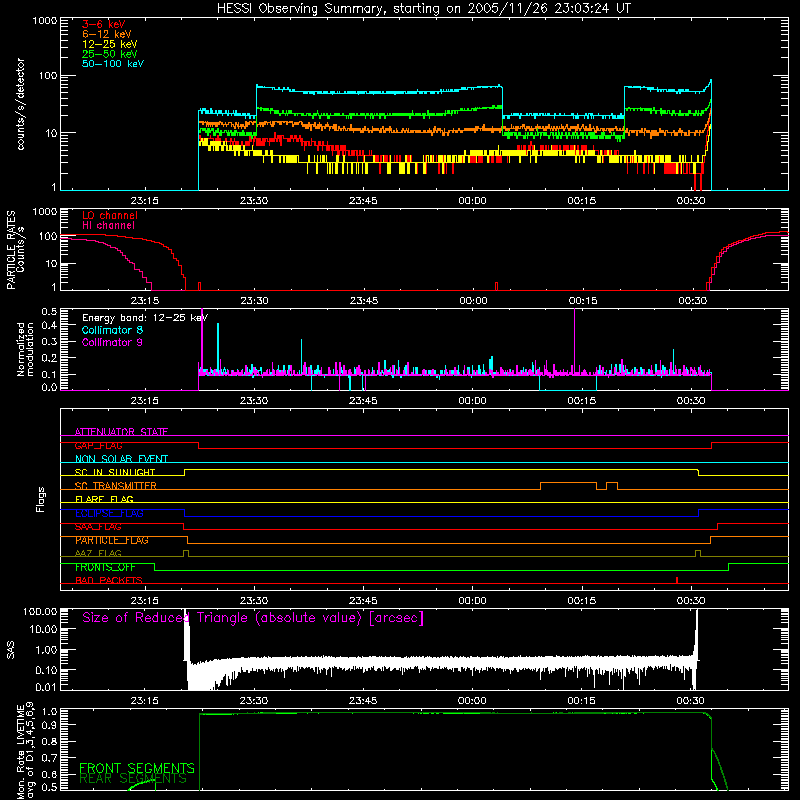Click the SC_IN_SUNLIGHT flag label

point(115,472)
